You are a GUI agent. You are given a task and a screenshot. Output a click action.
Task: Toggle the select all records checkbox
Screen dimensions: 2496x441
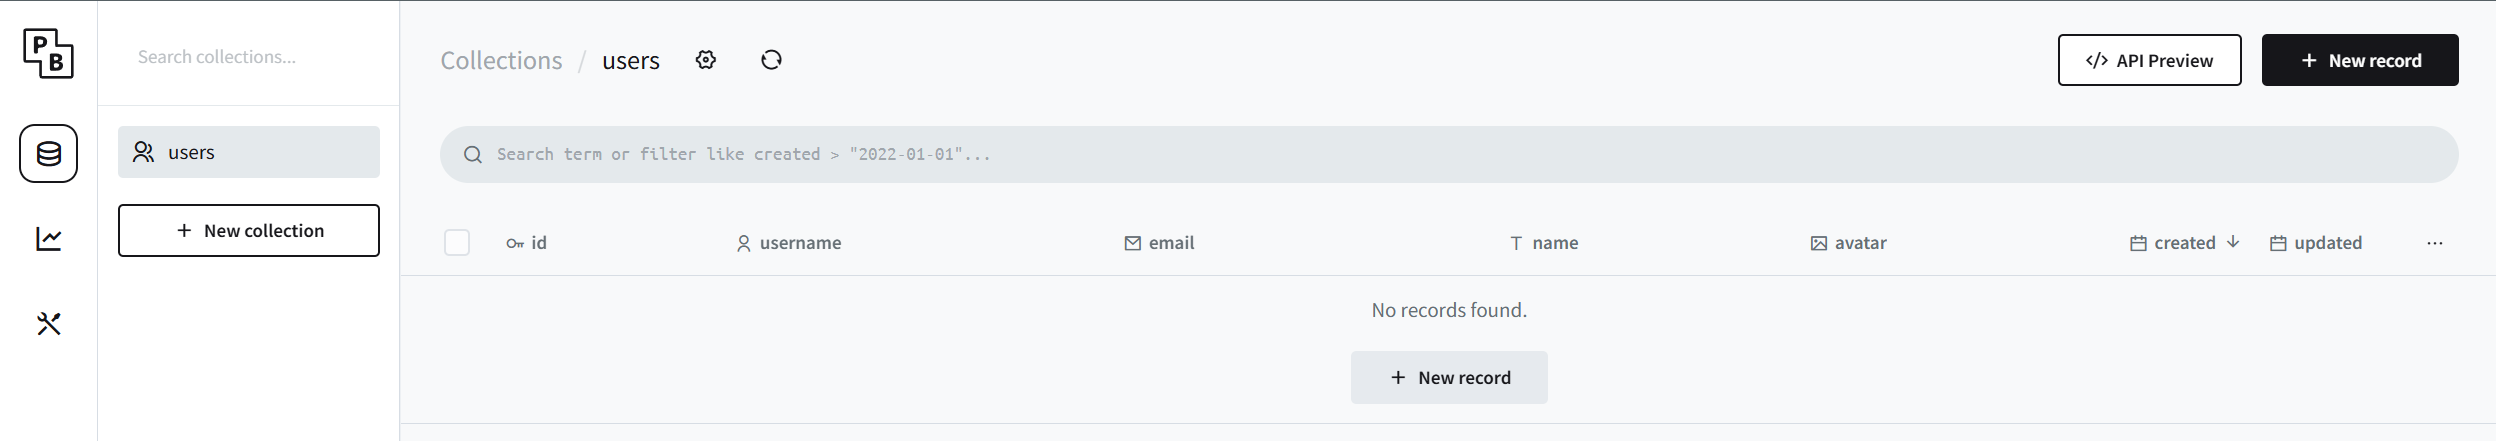coord(457,243)
